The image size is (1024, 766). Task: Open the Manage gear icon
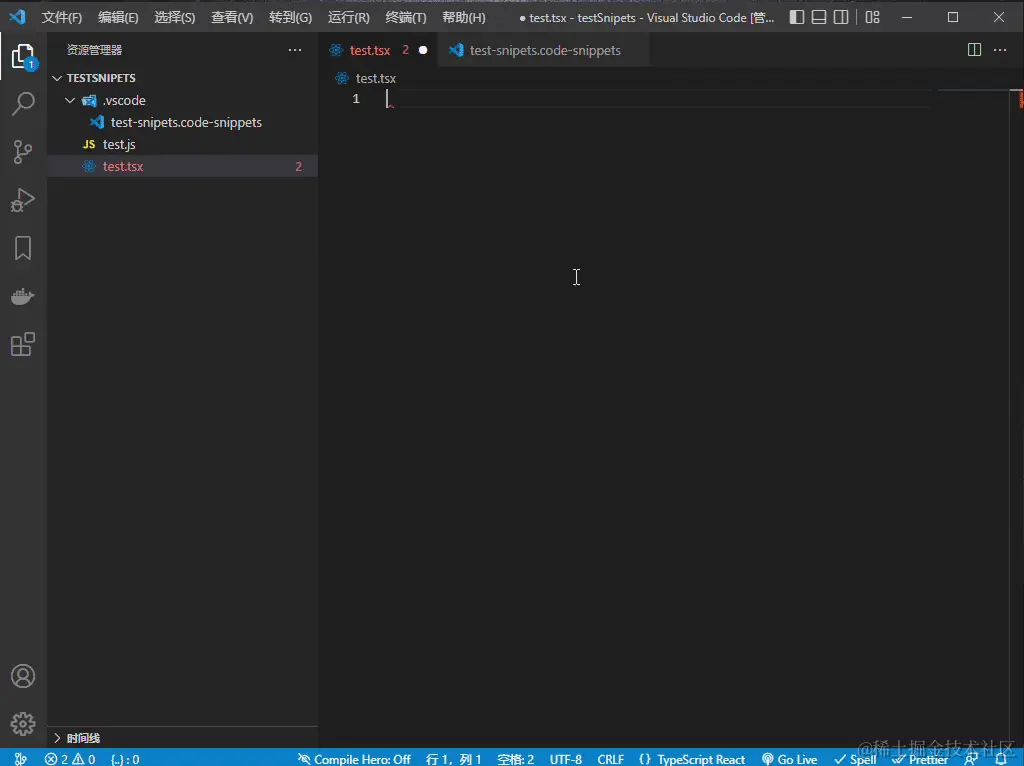23,724
